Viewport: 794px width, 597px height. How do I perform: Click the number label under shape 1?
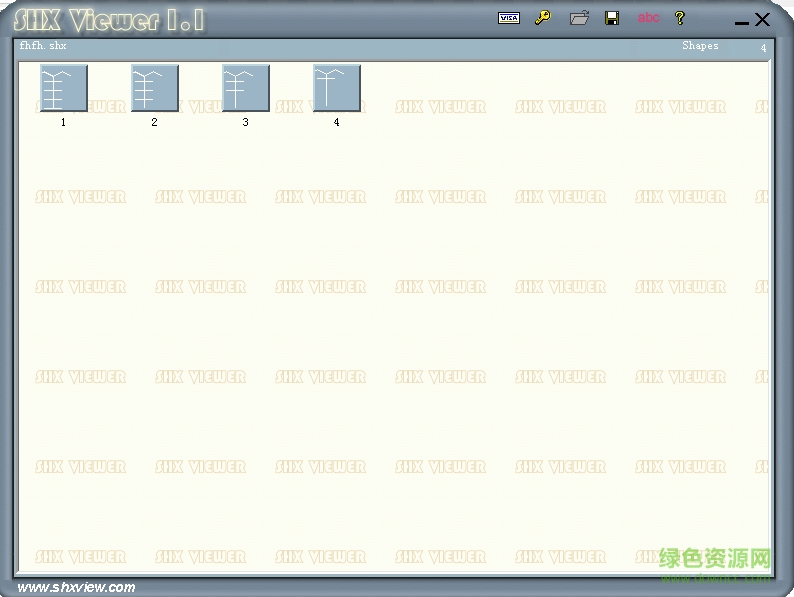64,122
